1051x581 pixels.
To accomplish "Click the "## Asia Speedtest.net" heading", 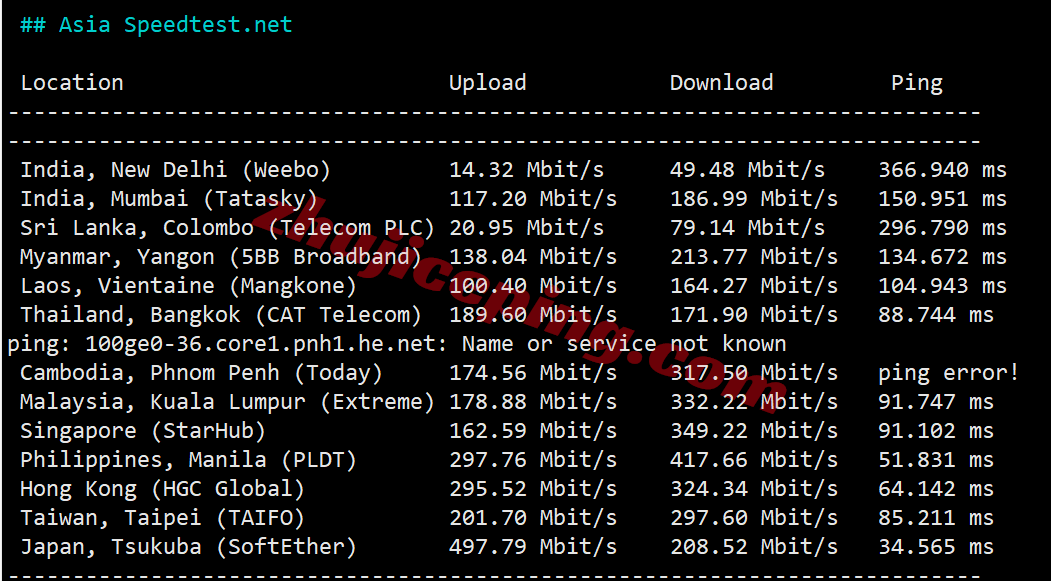I will (x=156, y=25).
